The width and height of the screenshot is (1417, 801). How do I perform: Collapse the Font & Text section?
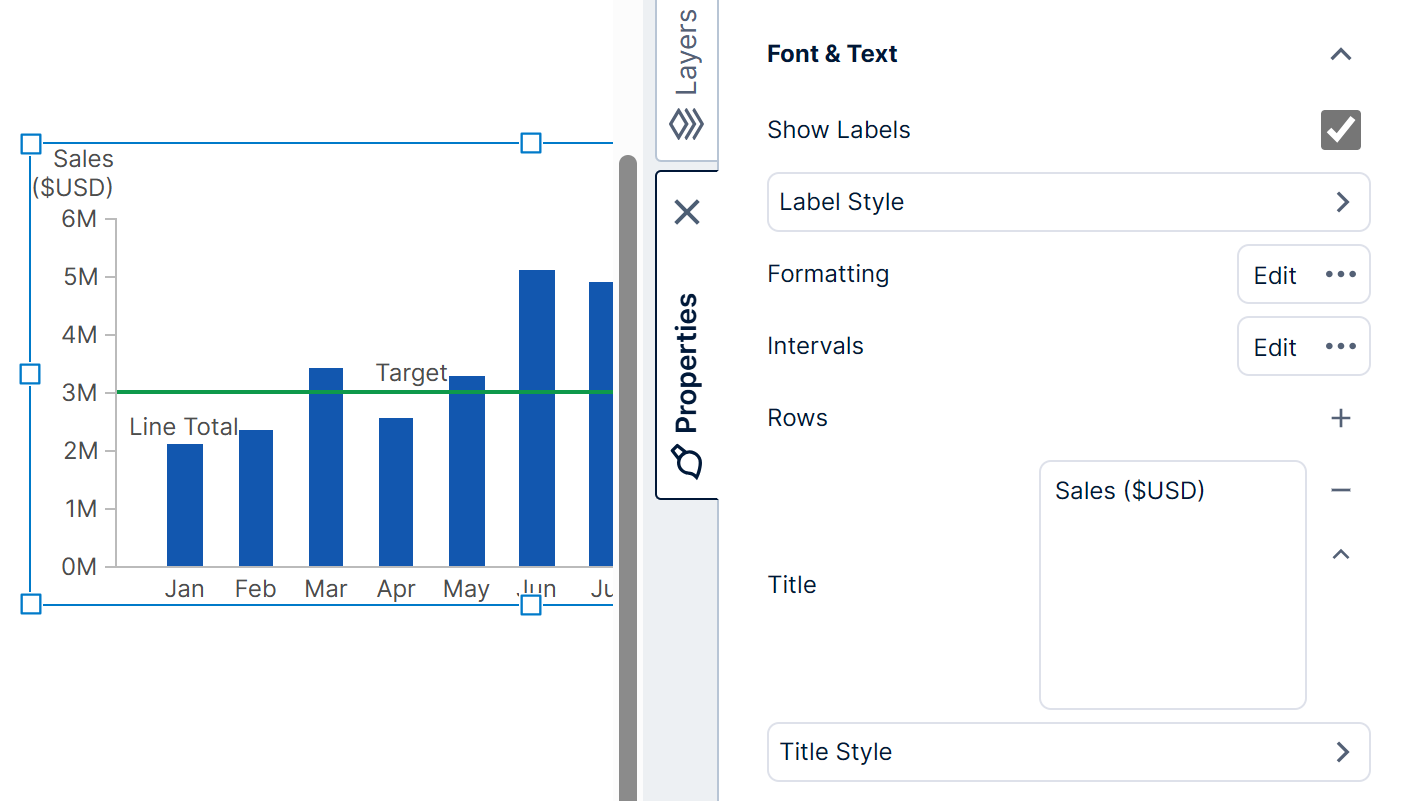click(x=1340, y=54)
